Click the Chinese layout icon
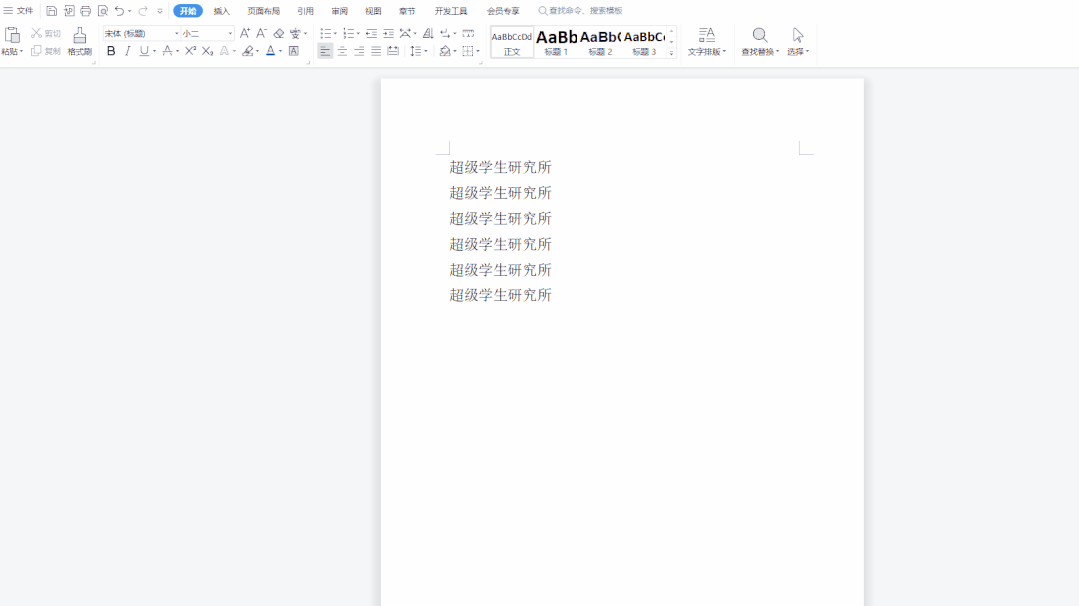 tap(405, 33)
